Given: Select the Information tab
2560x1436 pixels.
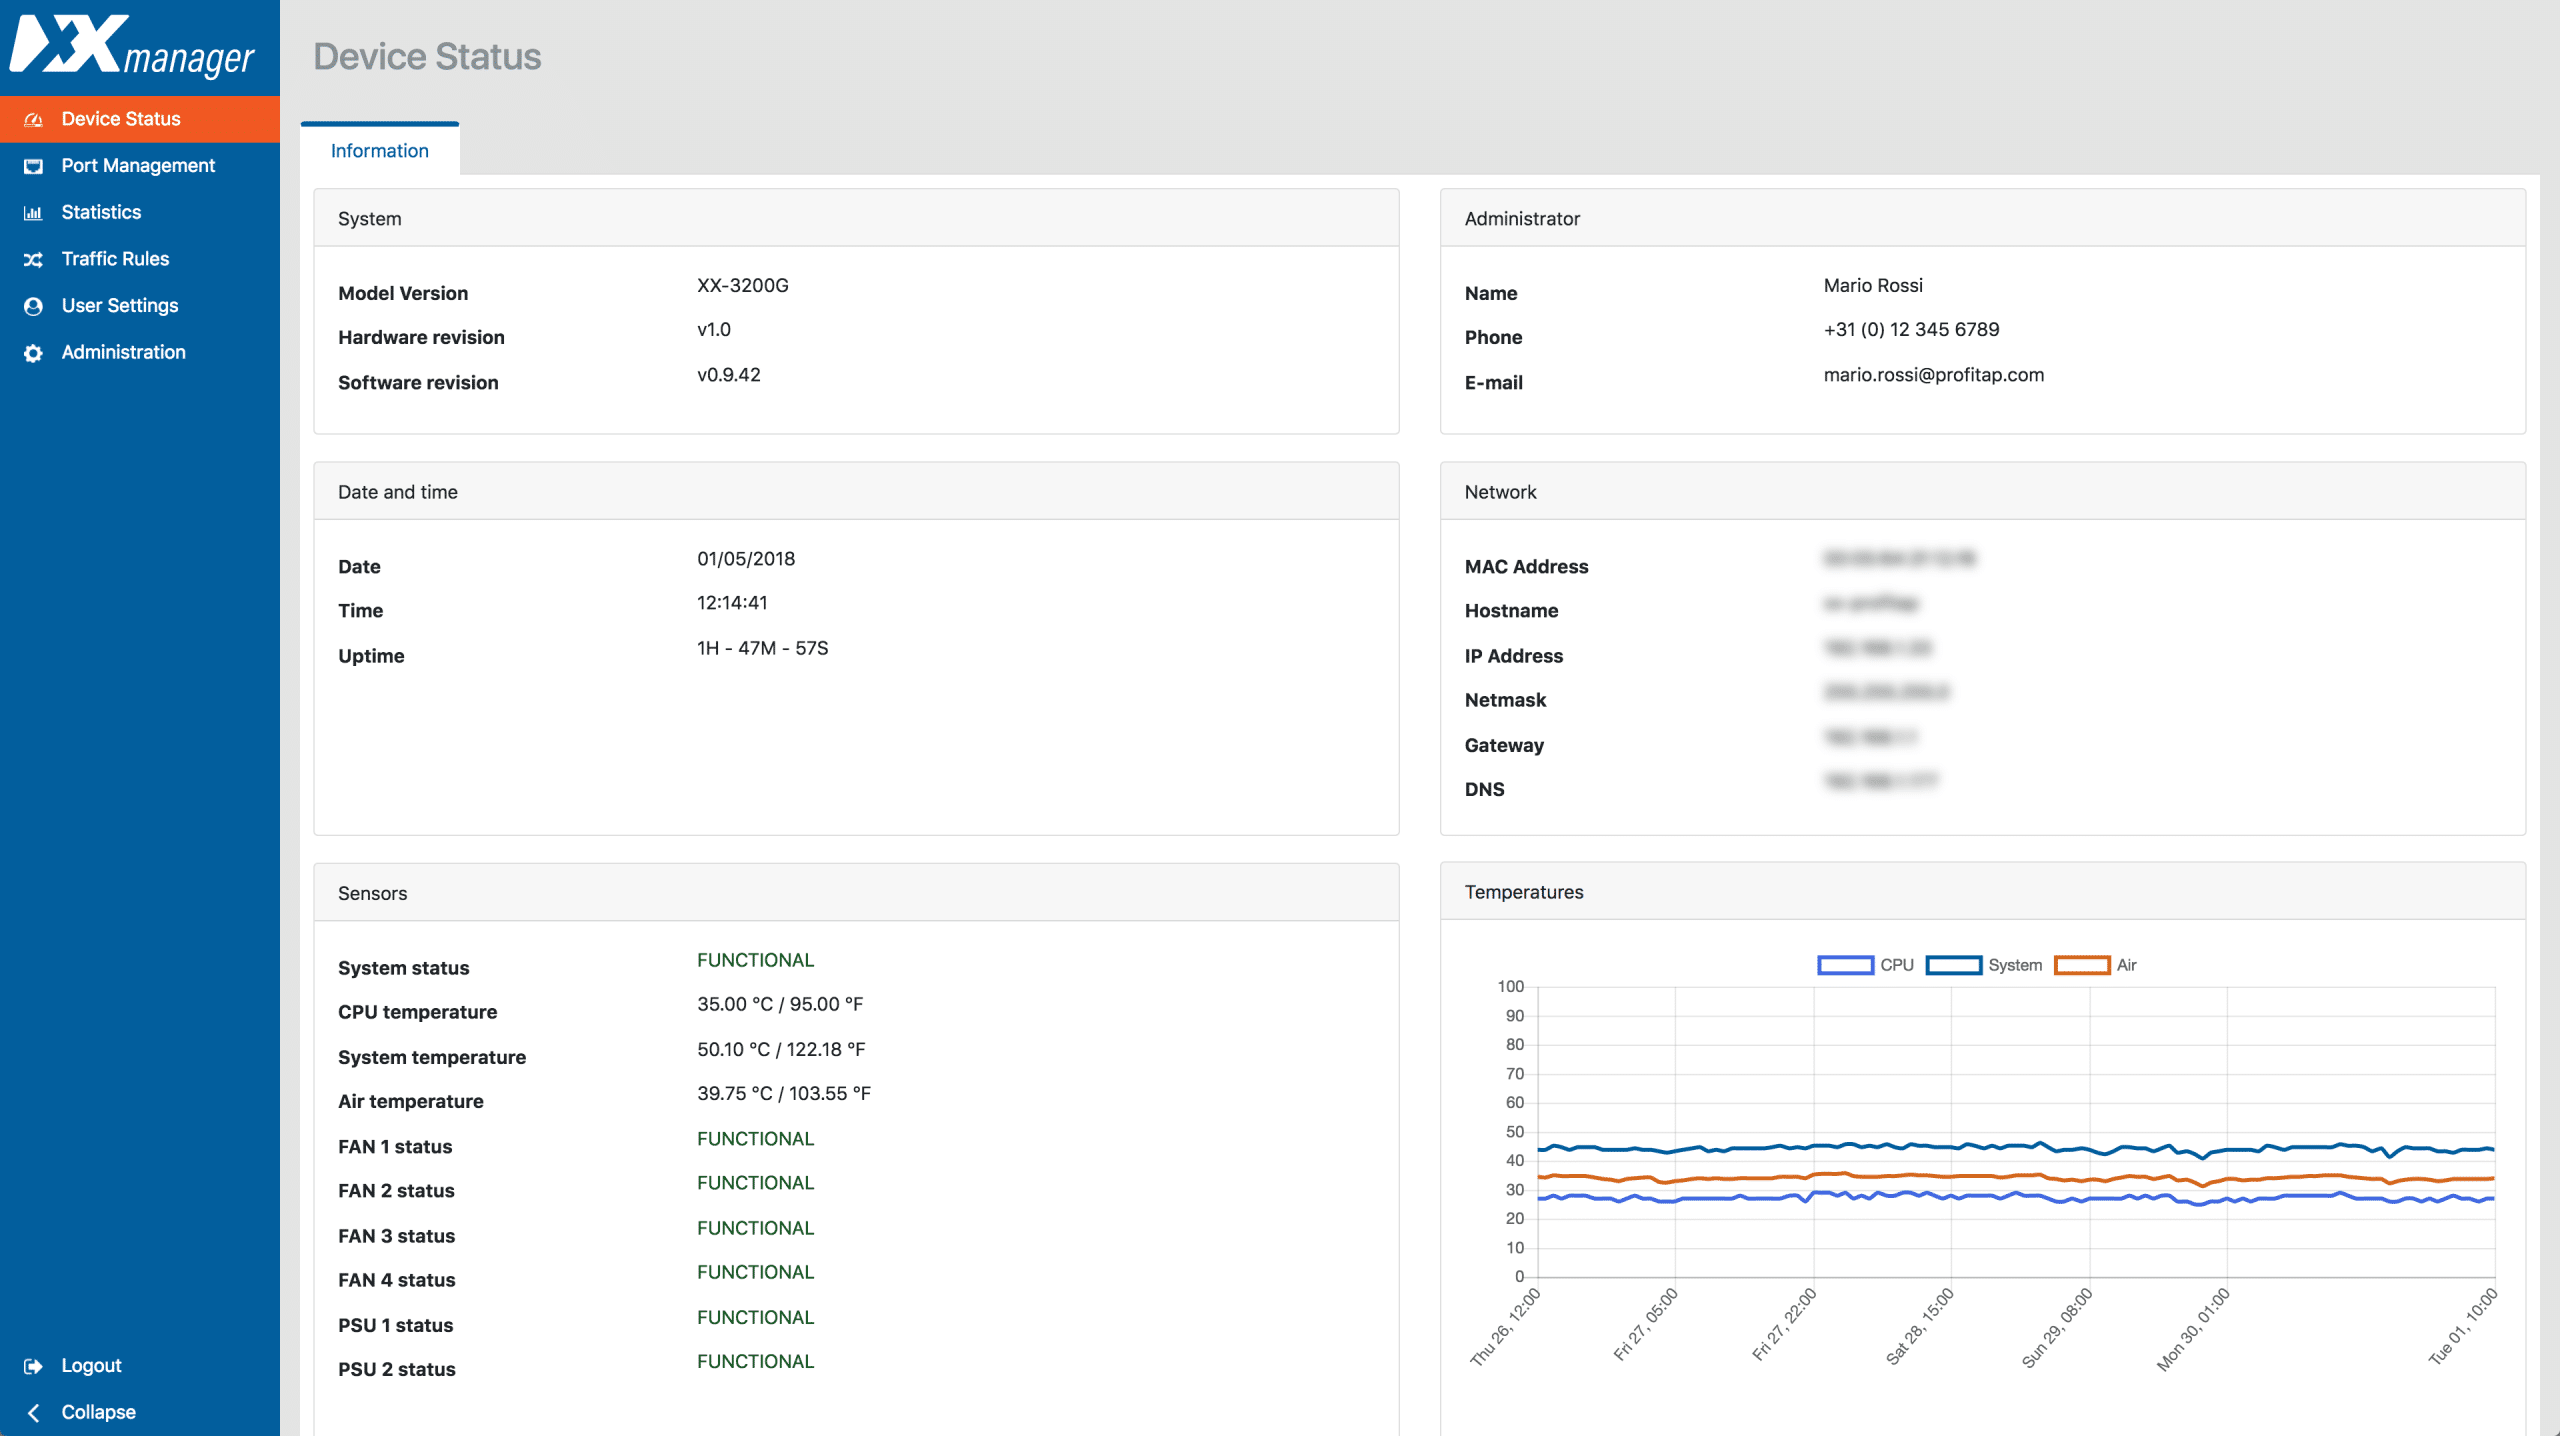Looking at the screenshot, I should (x=379, y=151).
